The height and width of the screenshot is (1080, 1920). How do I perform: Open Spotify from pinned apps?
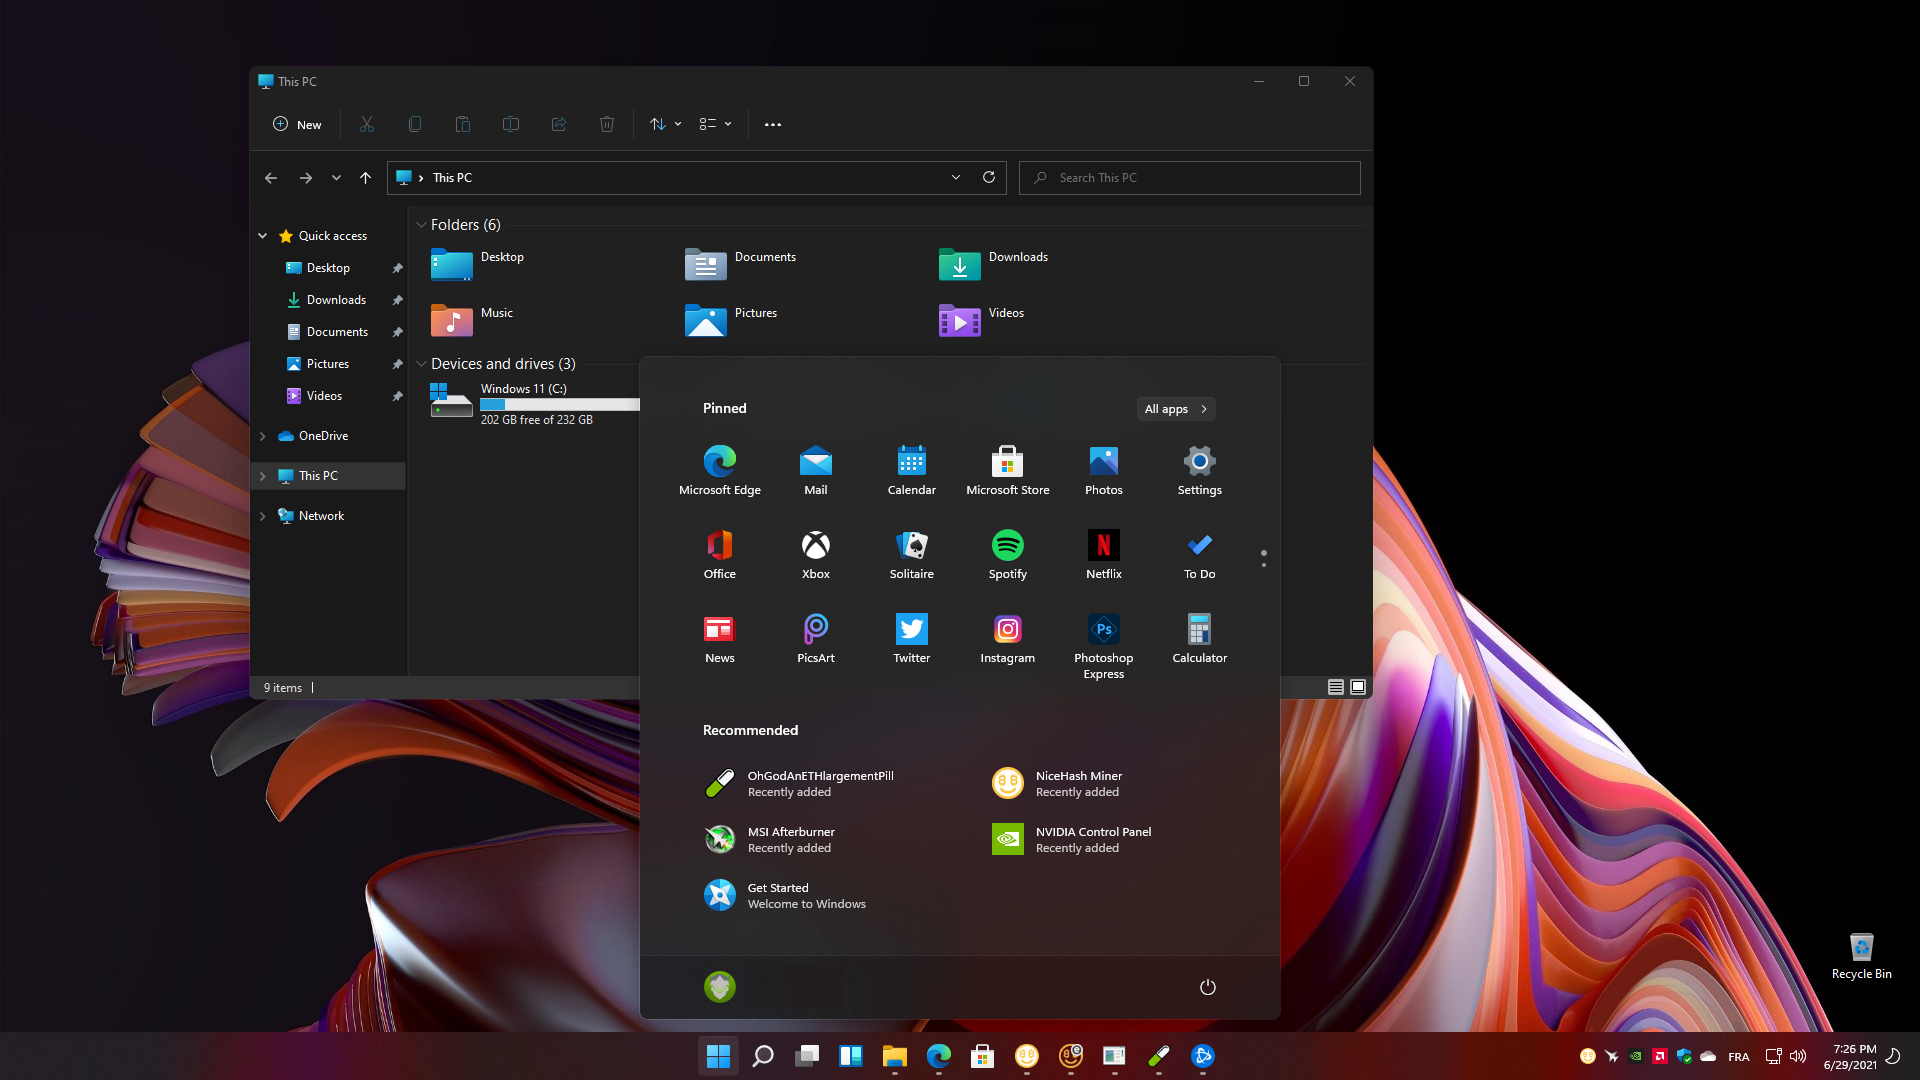click(x=1007, y=554)
